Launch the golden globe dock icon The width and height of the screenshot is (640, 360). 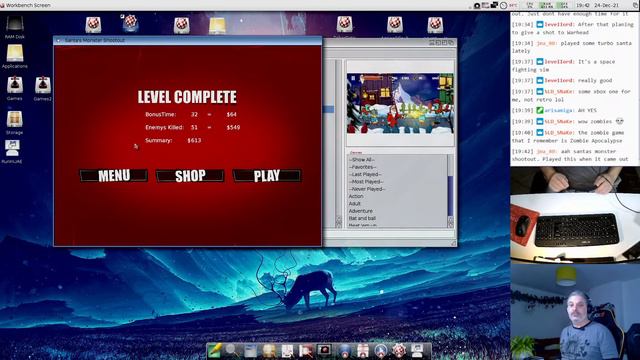pos(269,351)
